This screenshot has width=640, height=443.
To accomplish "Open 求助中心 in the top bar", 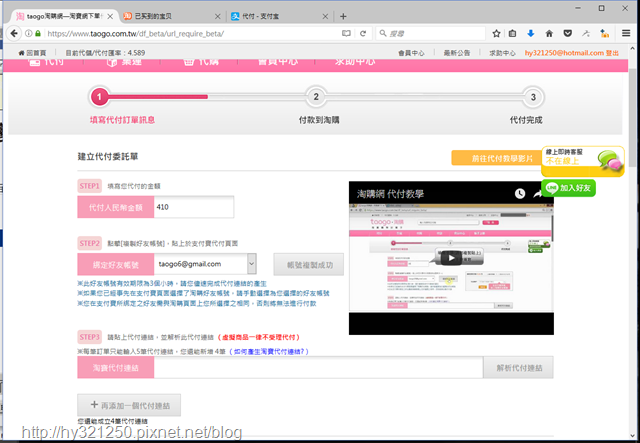I will 502,53.
